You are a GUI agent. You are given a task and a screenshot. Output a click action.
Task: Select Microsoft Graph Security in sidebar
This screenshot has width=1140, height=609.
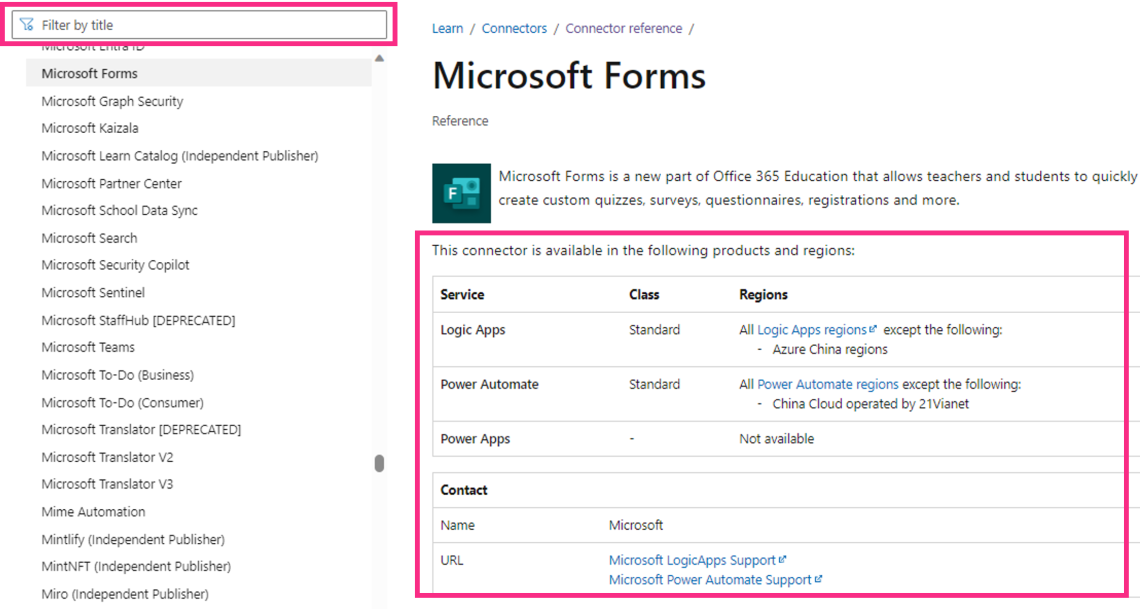coord(112,101)
